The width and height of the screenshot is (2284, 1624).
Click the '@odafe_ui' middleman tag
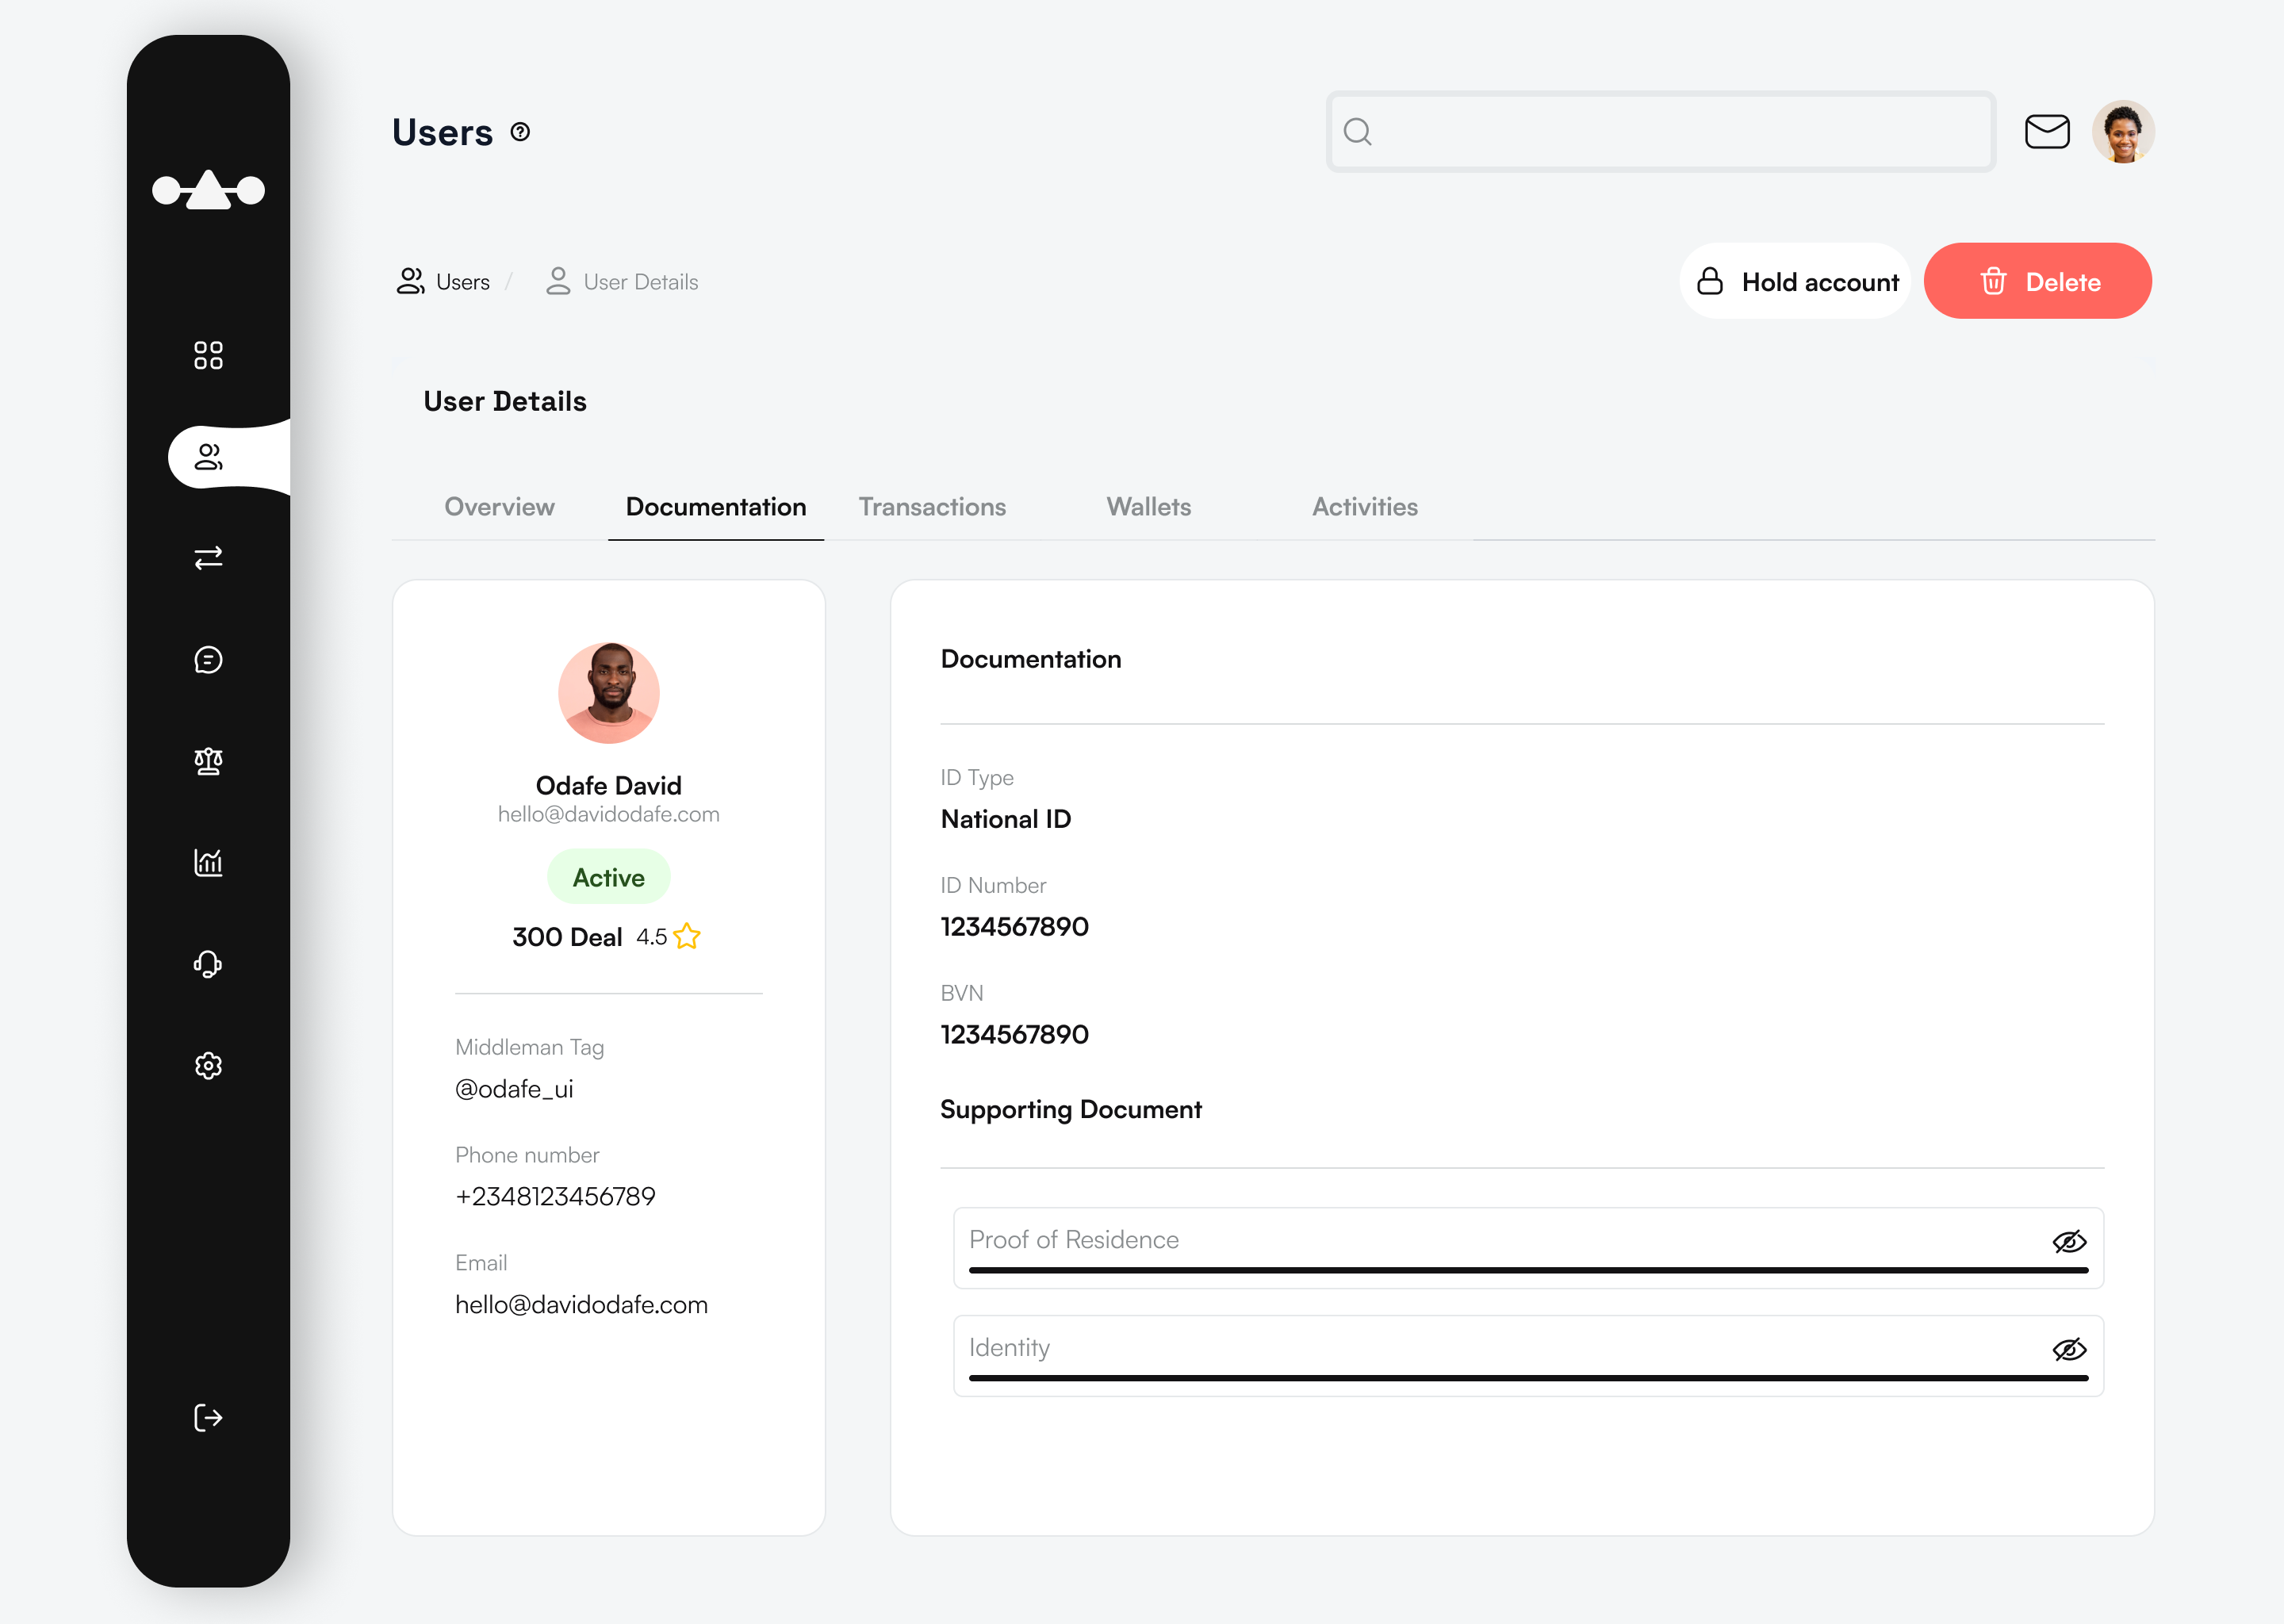coord(514,1089)
